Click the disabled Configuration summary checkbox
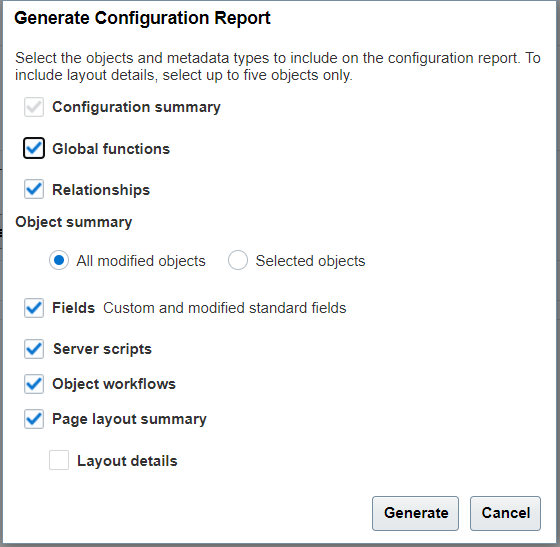The image size is (560, 547). (34, 107)
